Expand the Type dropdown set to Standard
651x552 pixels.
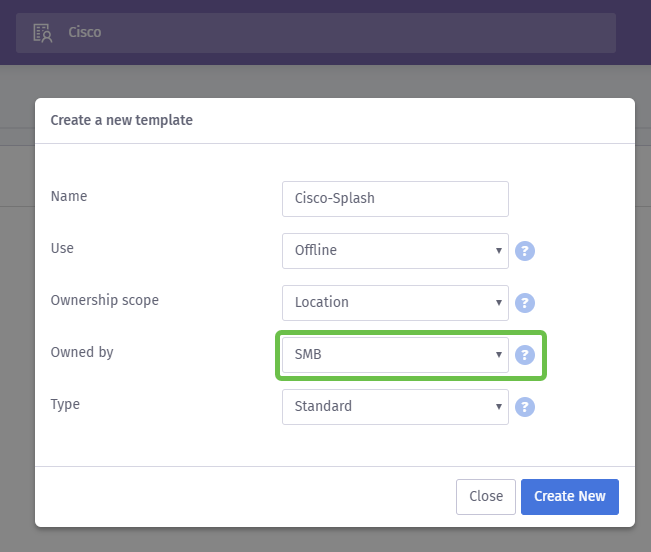(x=395, y=407)
